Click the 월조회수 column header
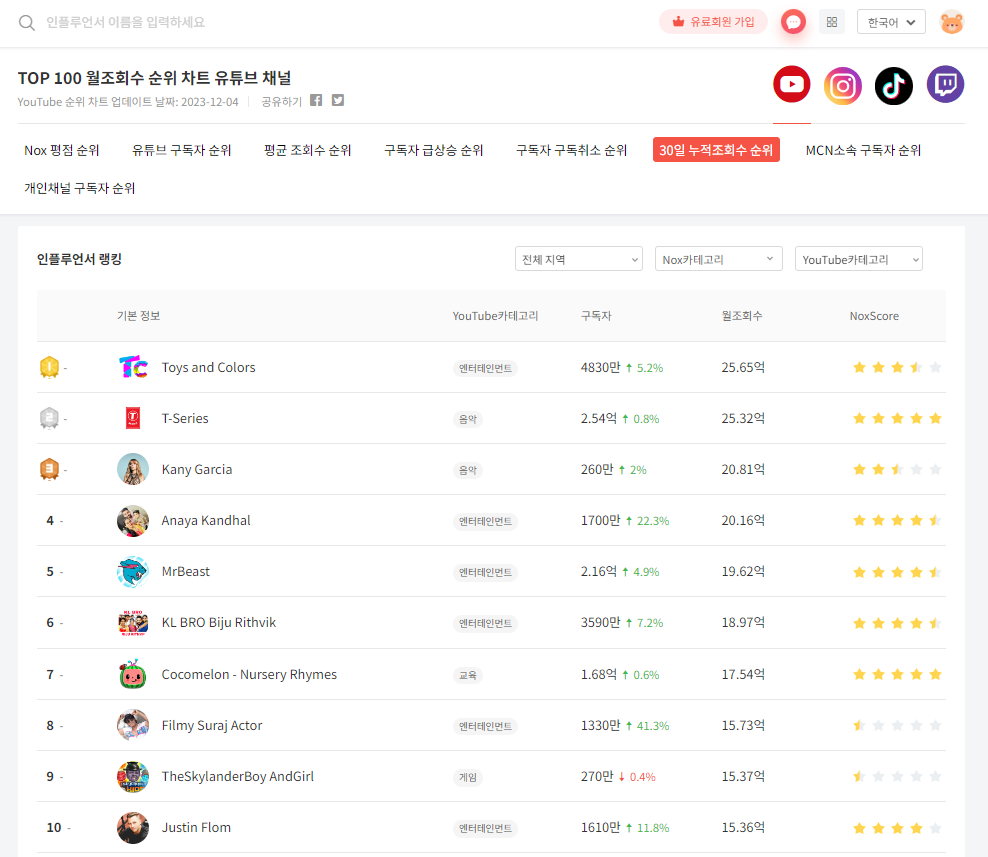 (x=742, y=316)
